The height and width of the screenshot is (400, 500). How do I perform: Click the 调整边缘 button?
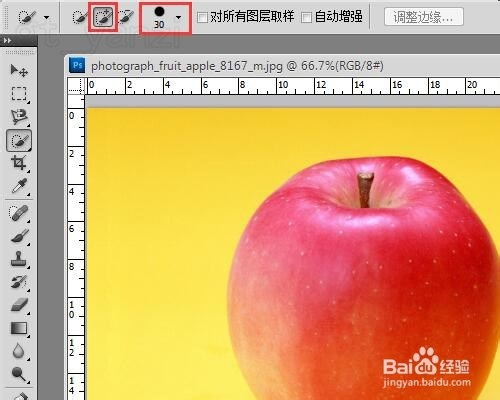tap(423, 17)
